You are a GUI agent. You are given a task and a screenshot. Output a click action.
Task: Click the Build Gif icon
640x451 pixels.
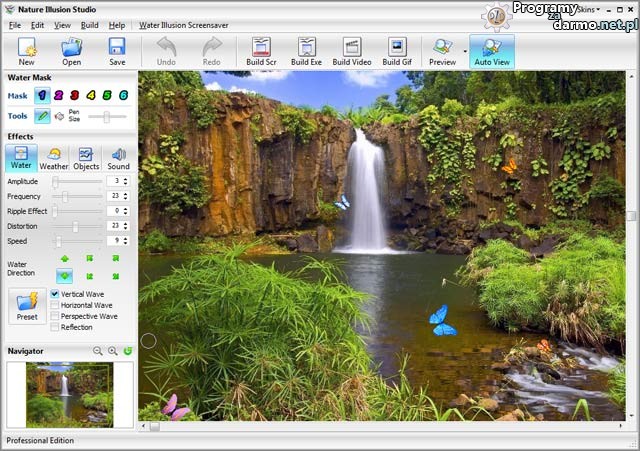point(397,51)
